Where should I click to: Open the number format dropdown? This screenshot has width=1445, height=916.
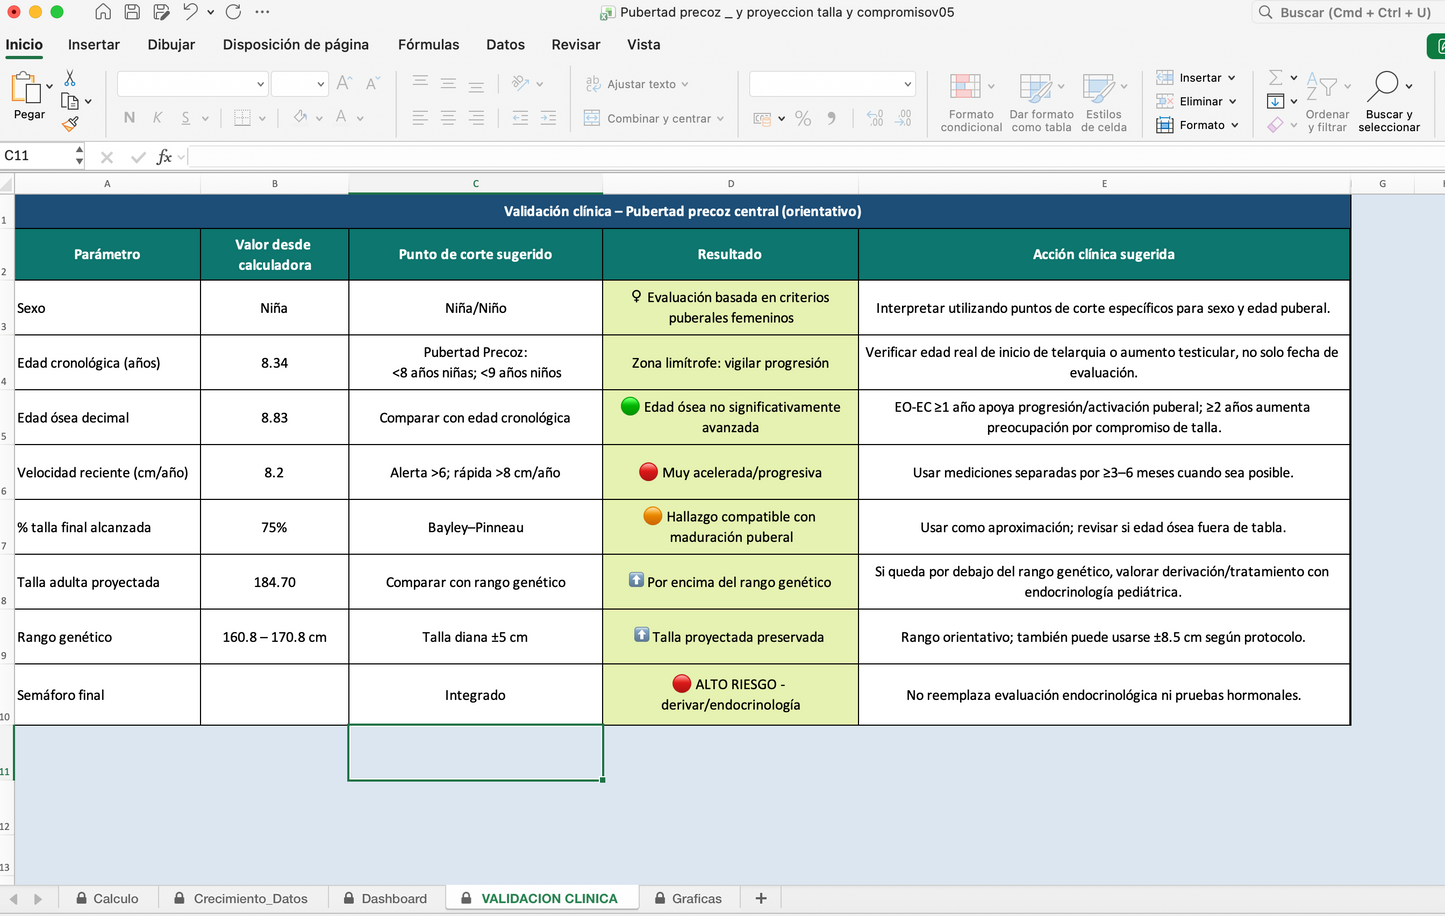[832, 84]
